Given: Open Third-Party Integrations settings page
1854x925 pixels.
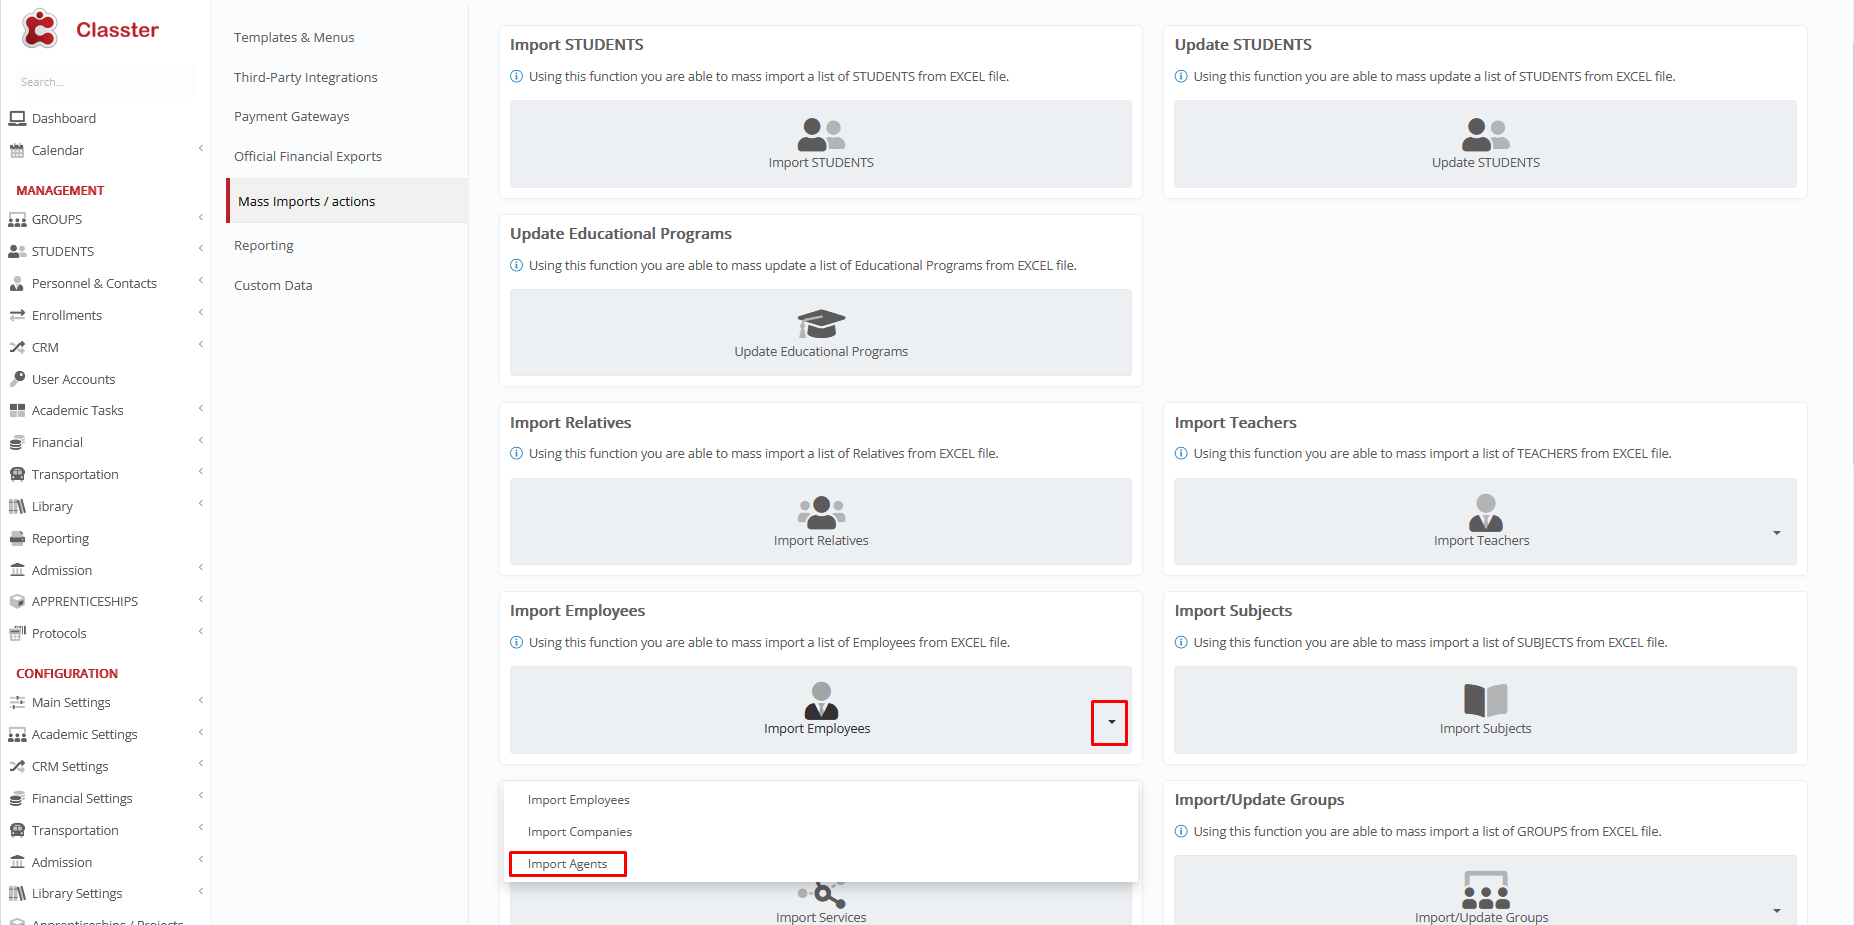Looking at the screenshot, I should tap(305, 77).
